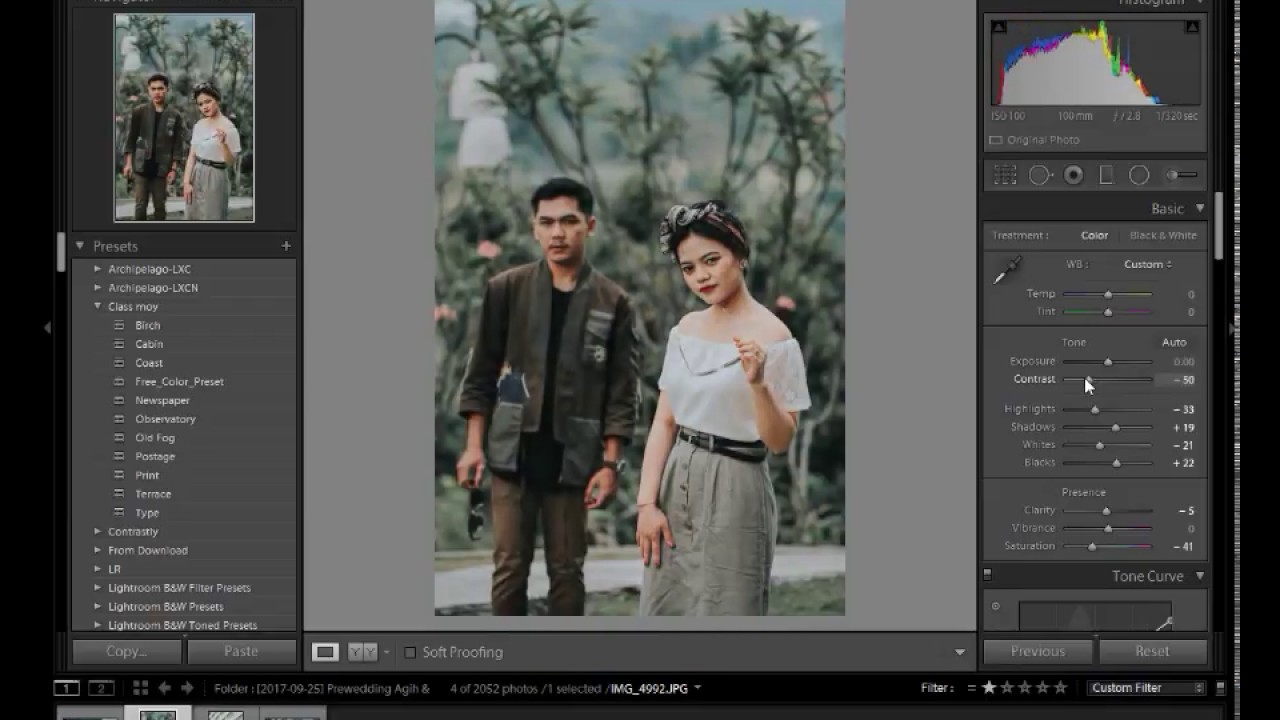This screenshot has height=720, width=1280.
Task: Filter by three star rating
Action: (x=1025, y=688)
